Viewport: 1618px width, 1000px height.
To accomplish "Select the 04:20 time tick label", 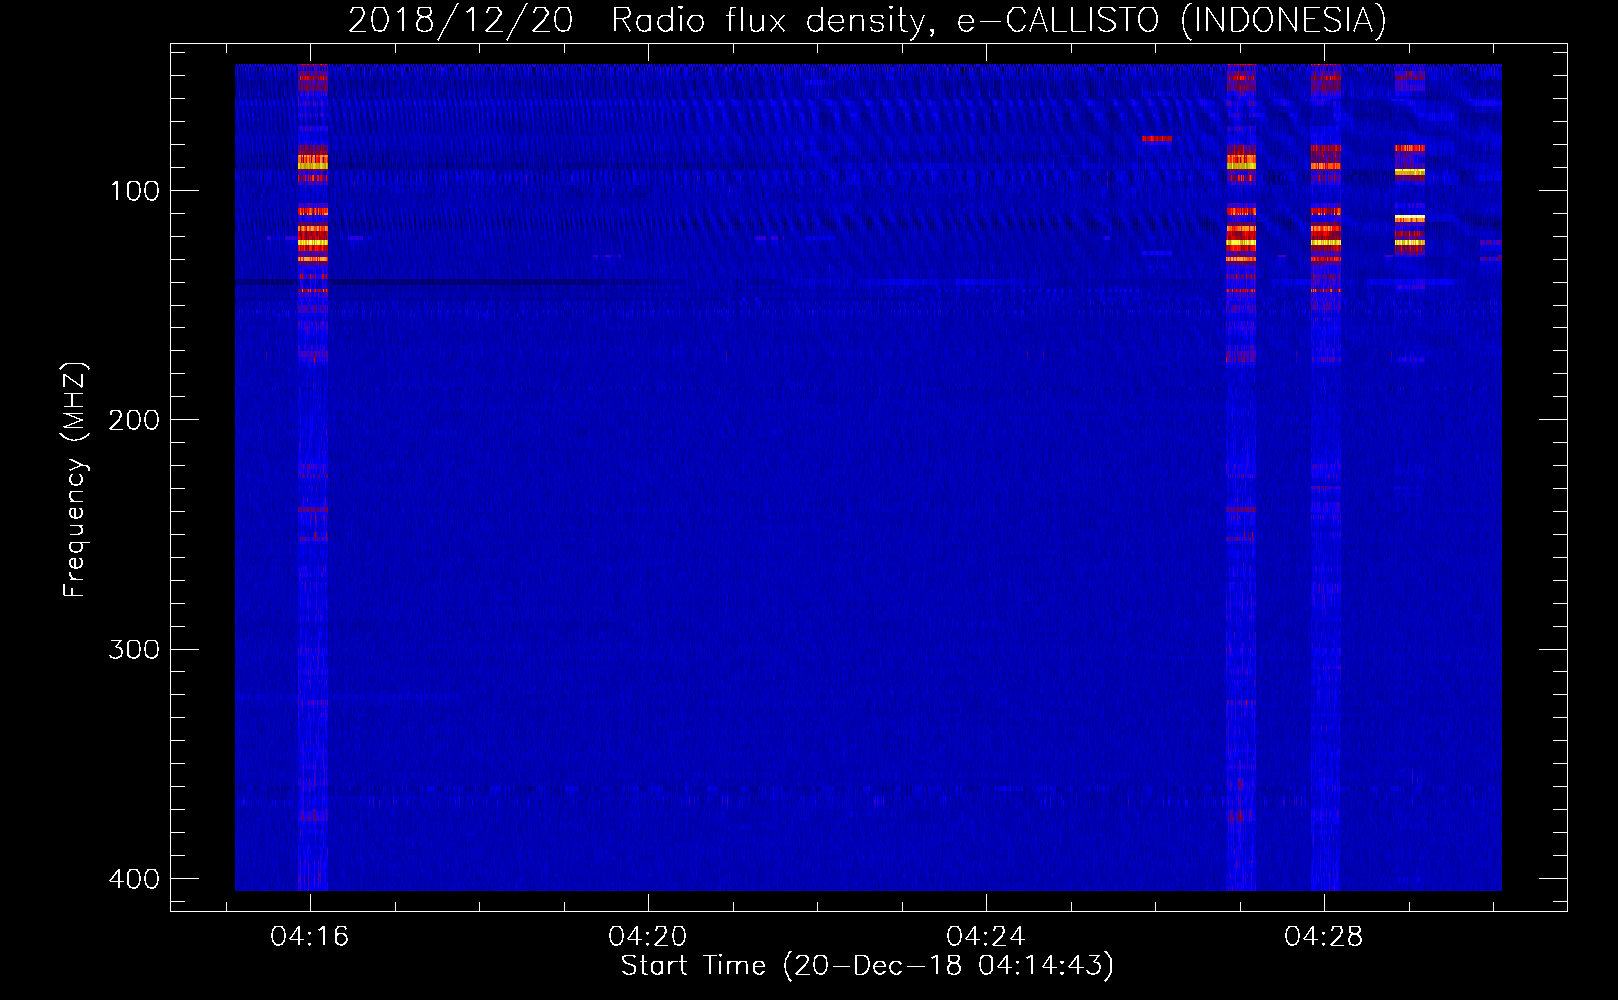I will [648, 937].
